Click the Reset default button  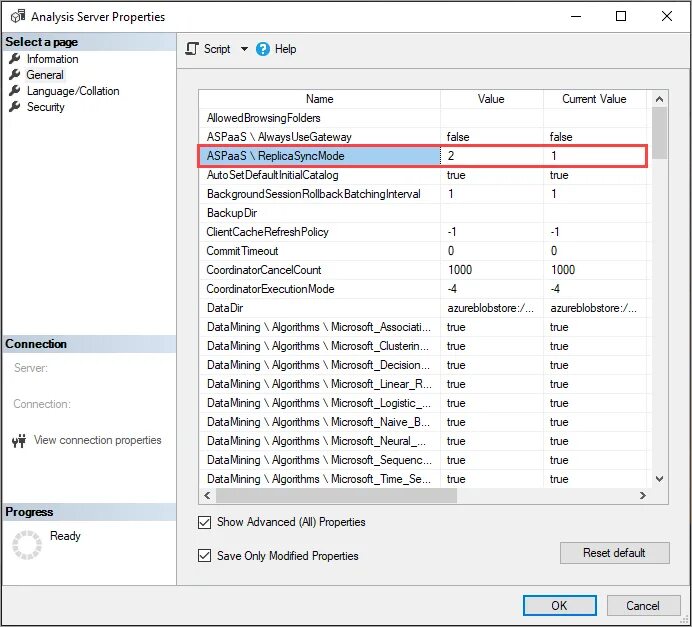point(614,553)
